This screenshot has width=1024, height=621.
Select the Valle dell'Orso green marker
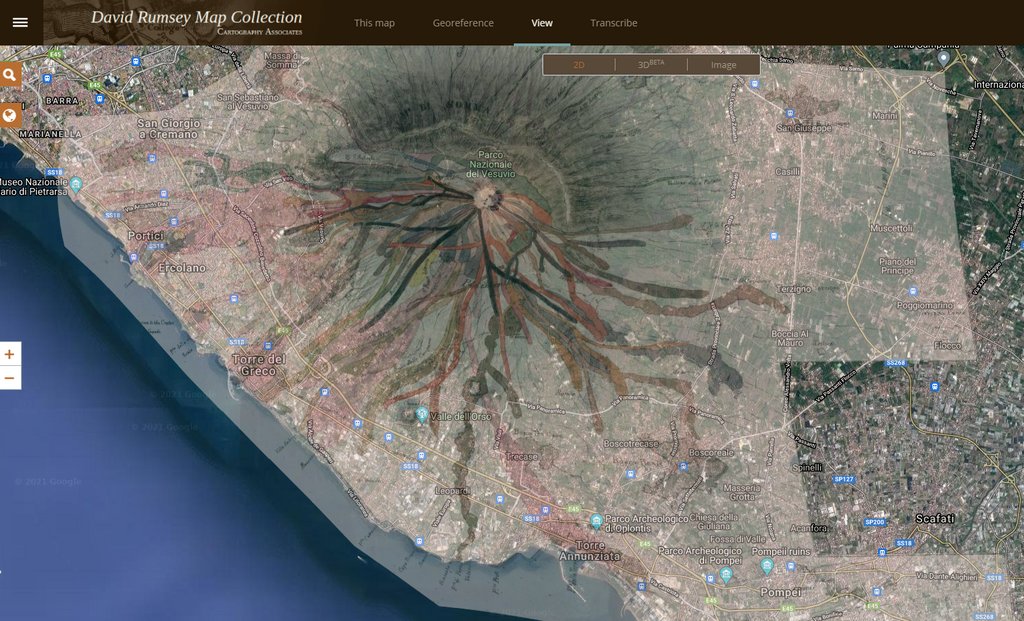[x=421, y=412]
